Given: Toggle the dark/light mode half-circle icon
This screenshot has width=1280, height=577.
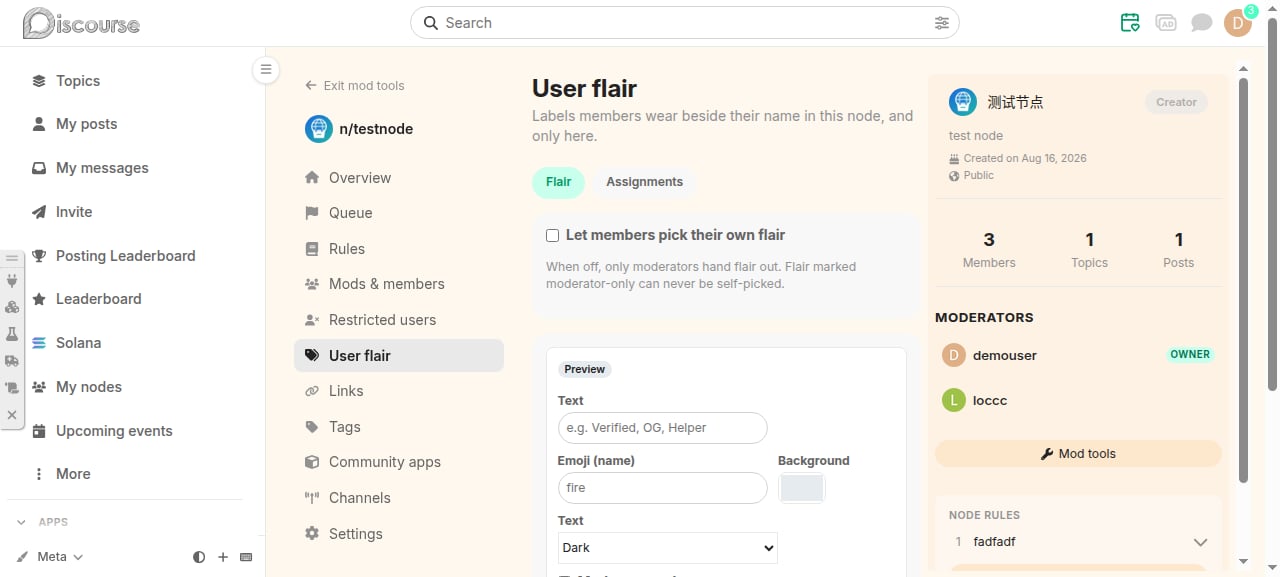Looking at the screenshot, I should (199, 557).
